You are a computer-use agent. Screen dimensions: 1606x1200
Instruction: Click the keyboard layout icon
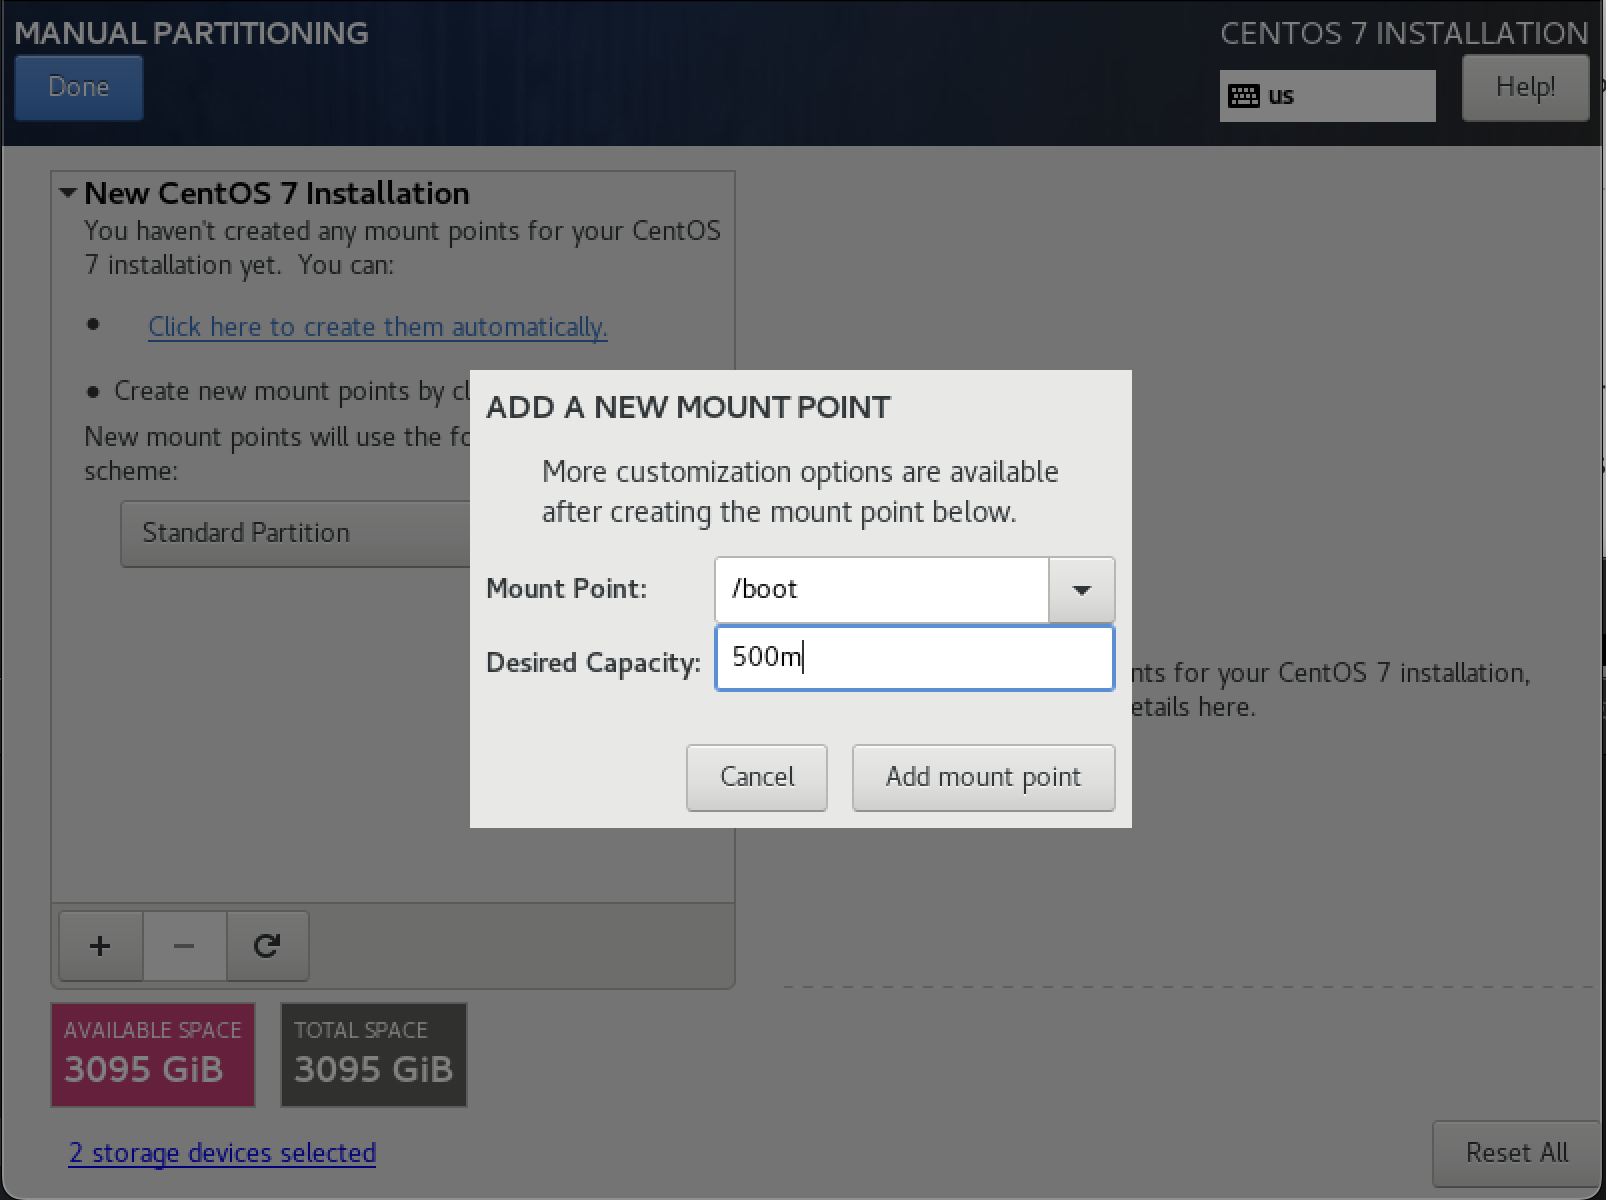1243,96
